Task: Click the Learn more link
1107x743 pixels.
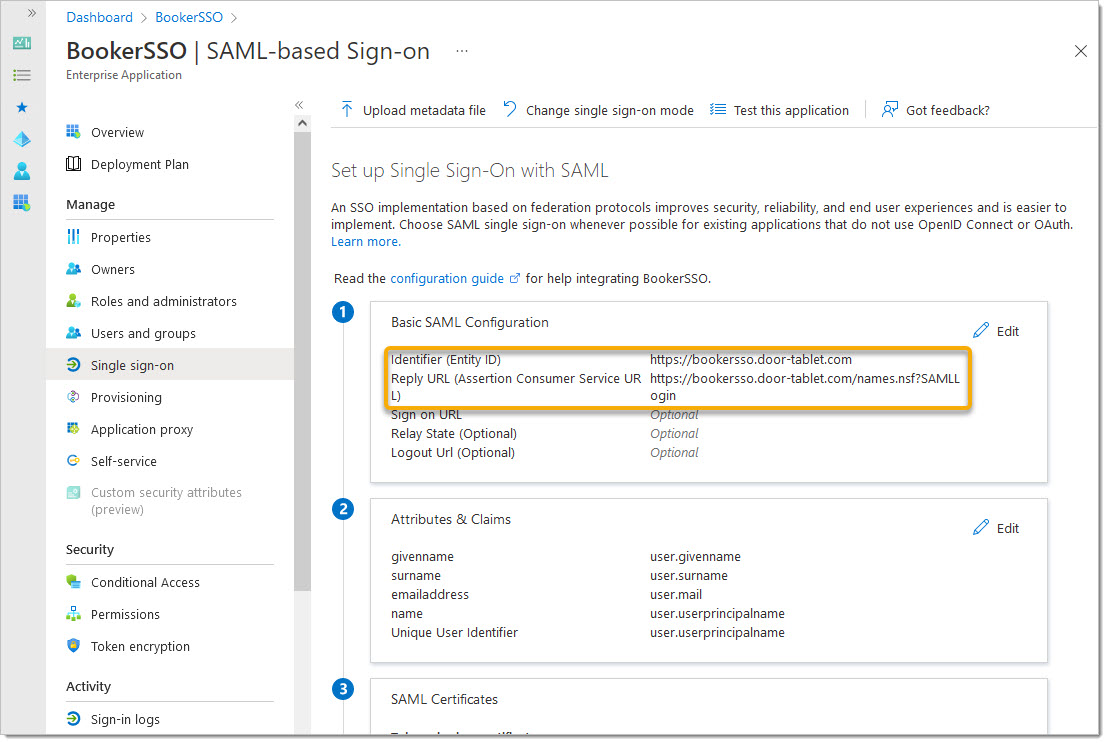Action: 365,242
